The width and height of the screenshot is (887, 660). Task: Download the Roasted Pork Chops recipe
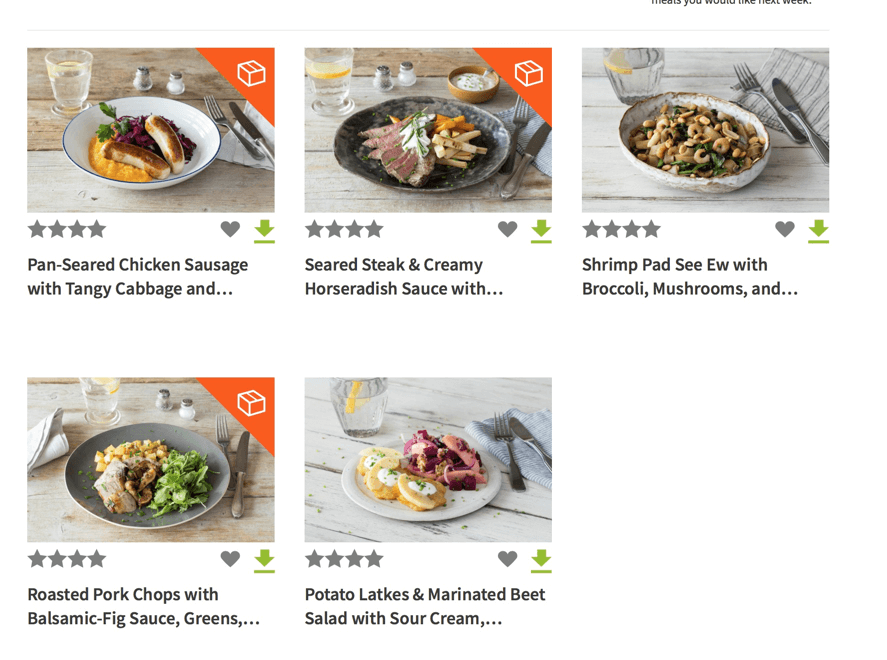(x=264, y=560)
